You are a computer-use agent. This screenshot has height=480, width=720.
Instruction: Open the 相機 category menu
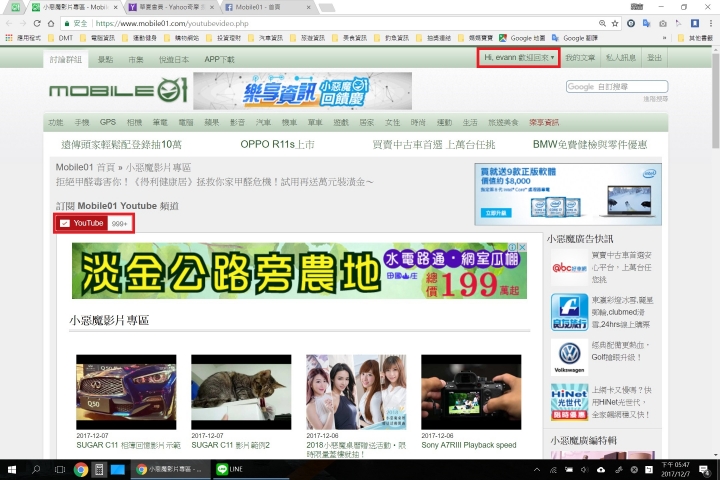[134, 123]
